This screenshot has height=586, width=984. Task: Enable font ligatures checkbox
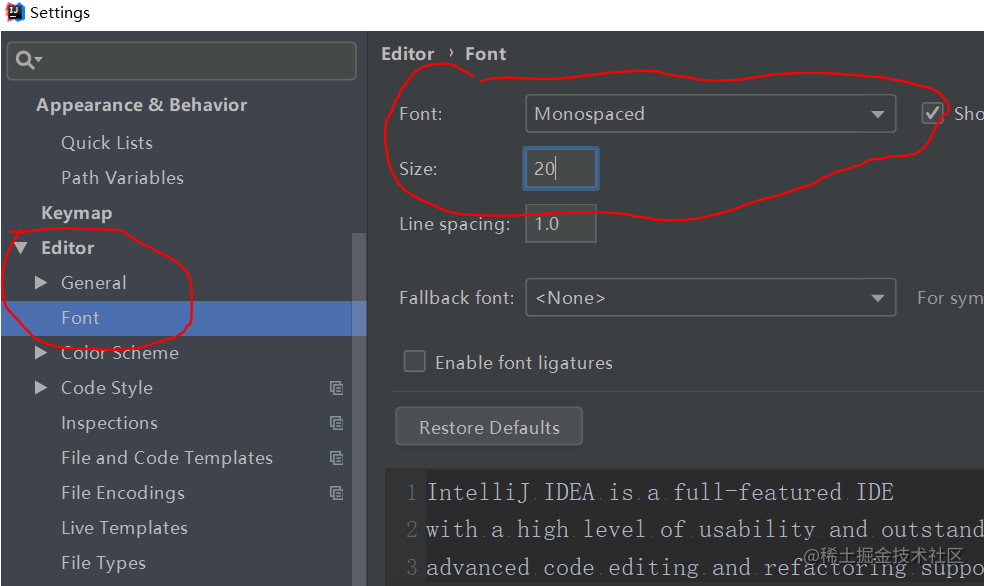click(x=414, y=362)
